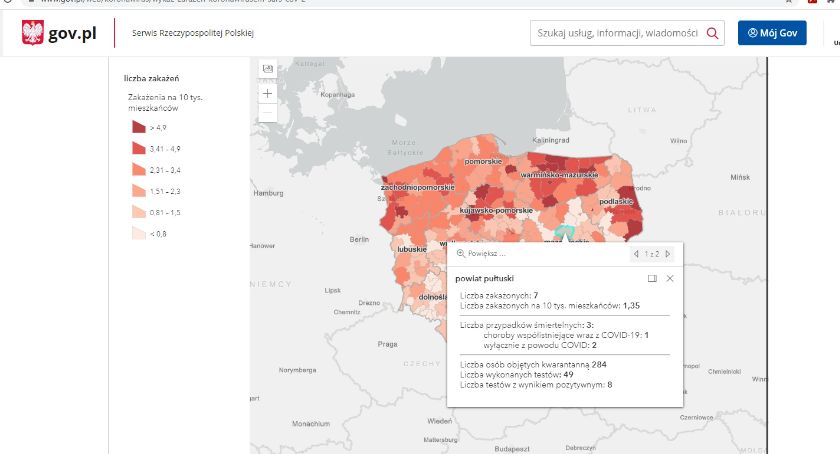The width and height of the screenshot is (840, 454).
Task: Click the gov.pl text logo
Action: tap(72, 33)
